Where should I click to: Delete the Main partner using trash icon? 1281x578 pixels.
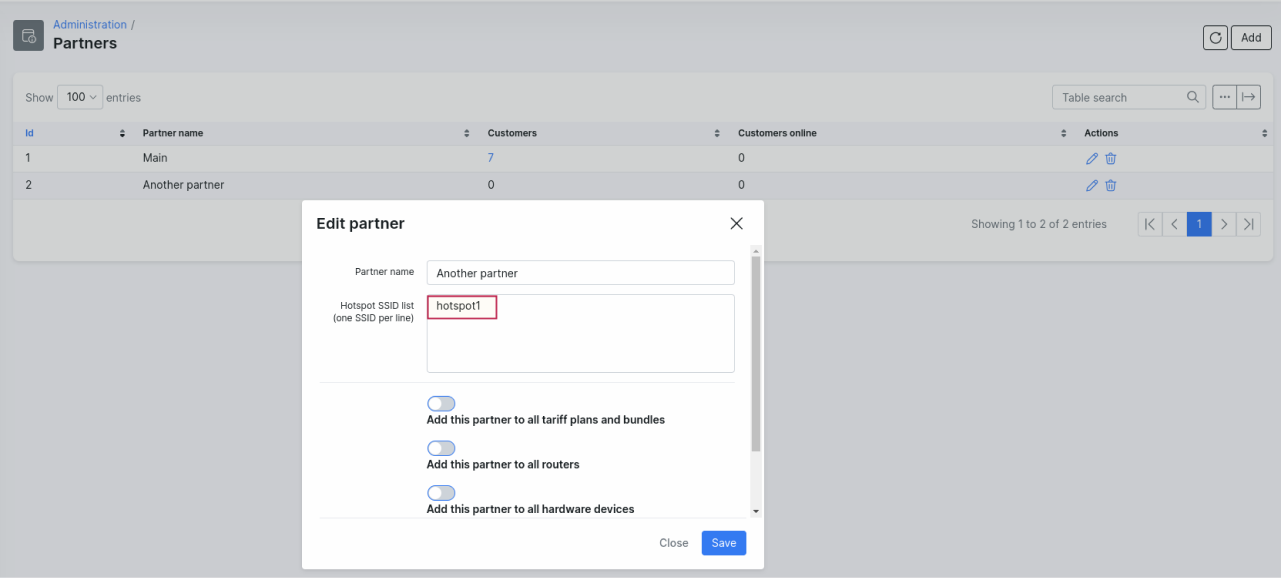(x=1111, y=158)
